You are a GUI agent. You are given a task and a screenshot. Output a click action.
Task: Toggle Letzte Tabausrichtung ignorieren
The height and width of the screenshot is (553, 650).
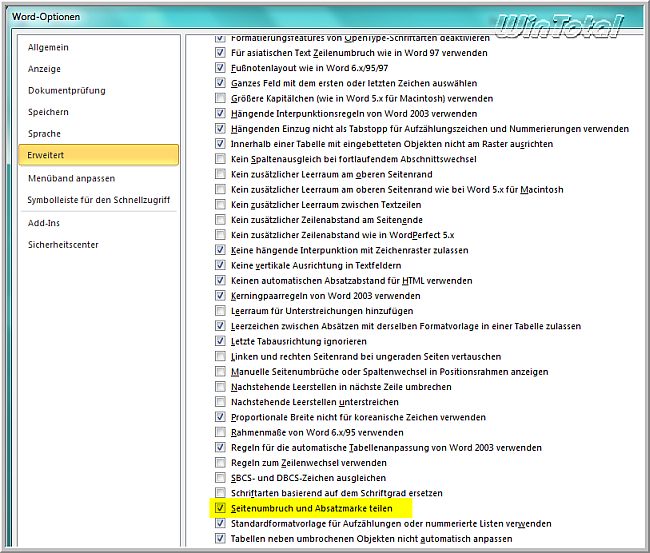(220, 341)
